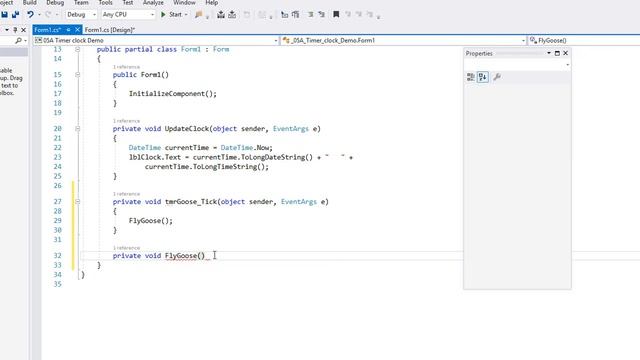The image size is (640, 360).
Task: Uncomment the selected lines
Action: (322, 14)
